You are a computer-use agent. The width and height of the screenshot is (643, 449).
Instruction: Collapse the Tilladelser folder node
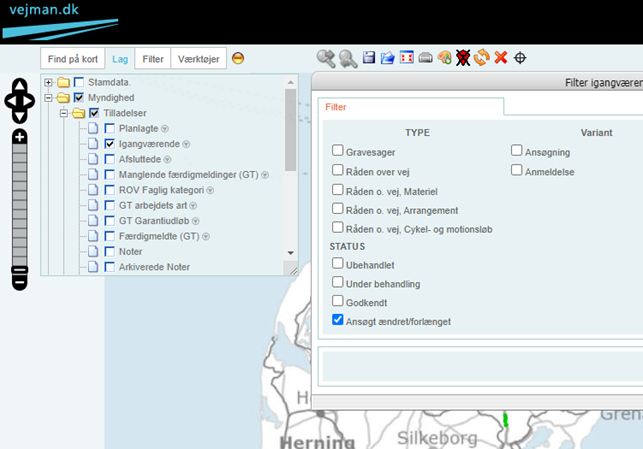pyautogui.click(x=62, y=113)
